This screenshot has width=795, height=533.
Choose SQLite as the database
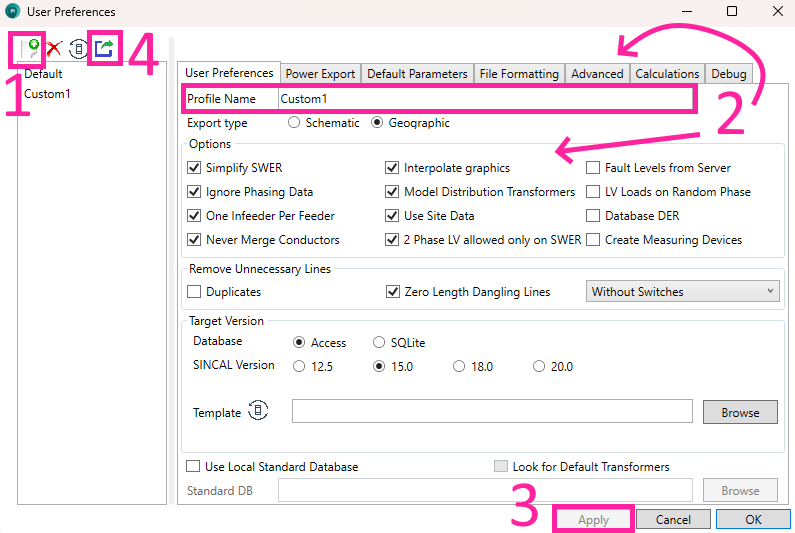point(379,342)
